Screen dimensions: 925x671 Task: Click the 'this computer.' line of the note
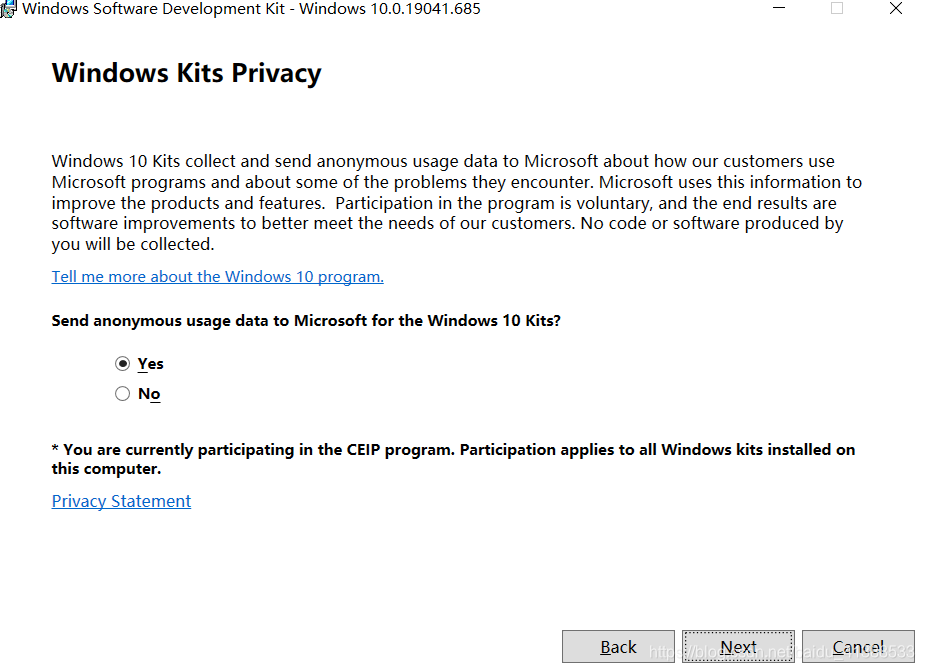coord(106,469)
